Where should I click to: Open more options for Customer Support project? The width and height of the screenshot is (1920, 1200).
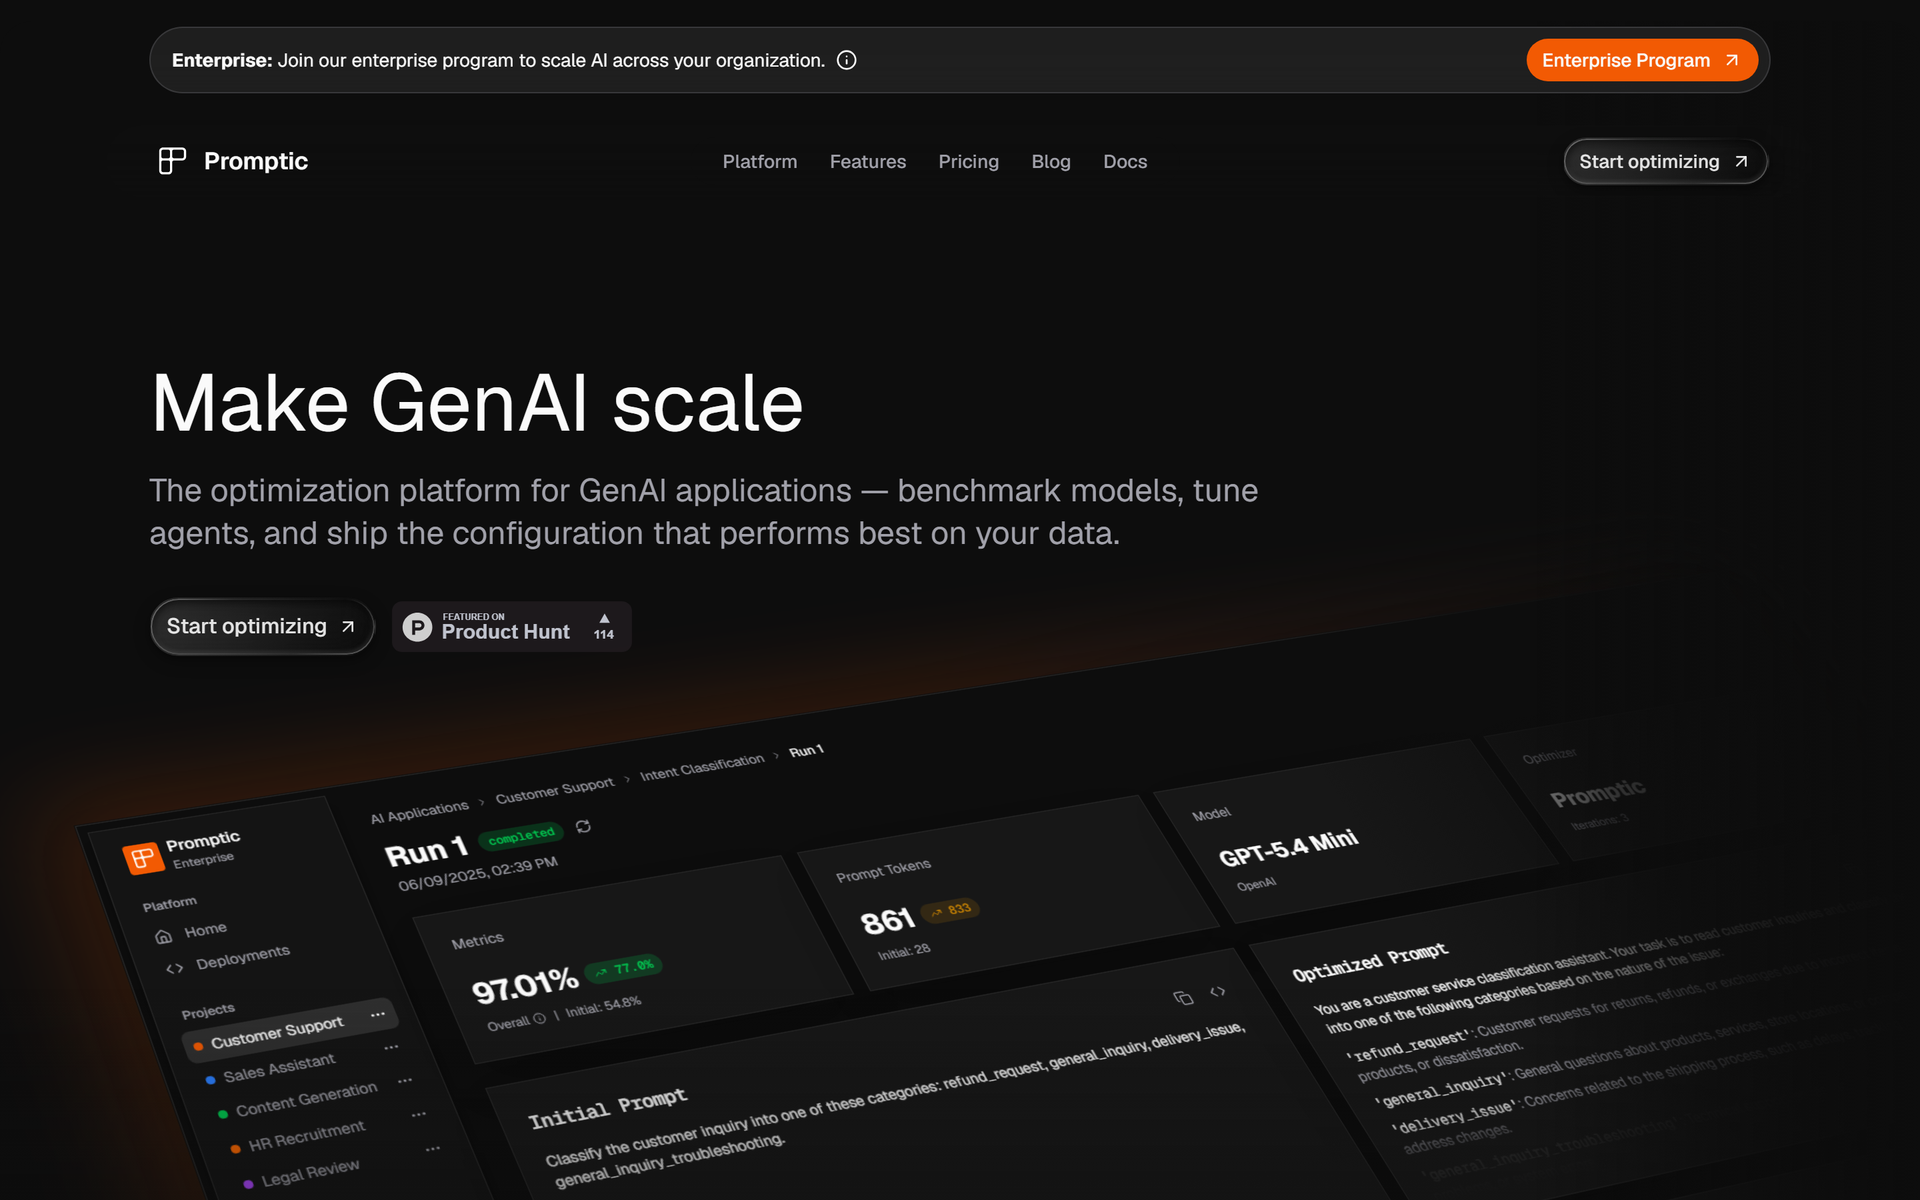(x=378, y=1014)
